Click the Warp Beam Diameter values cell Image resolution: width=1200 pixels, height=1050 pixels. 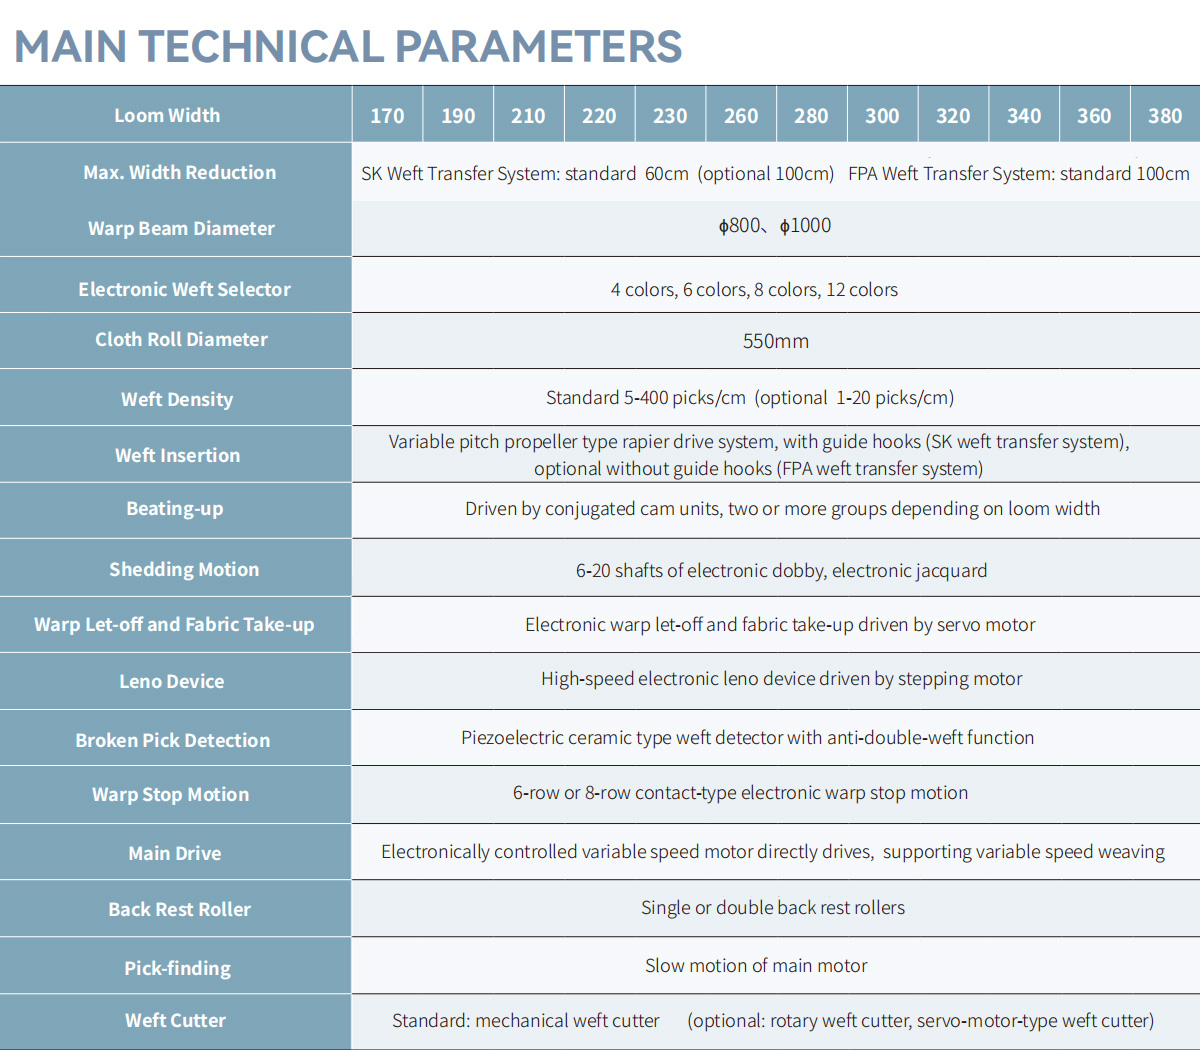click(x=775, y=226)
